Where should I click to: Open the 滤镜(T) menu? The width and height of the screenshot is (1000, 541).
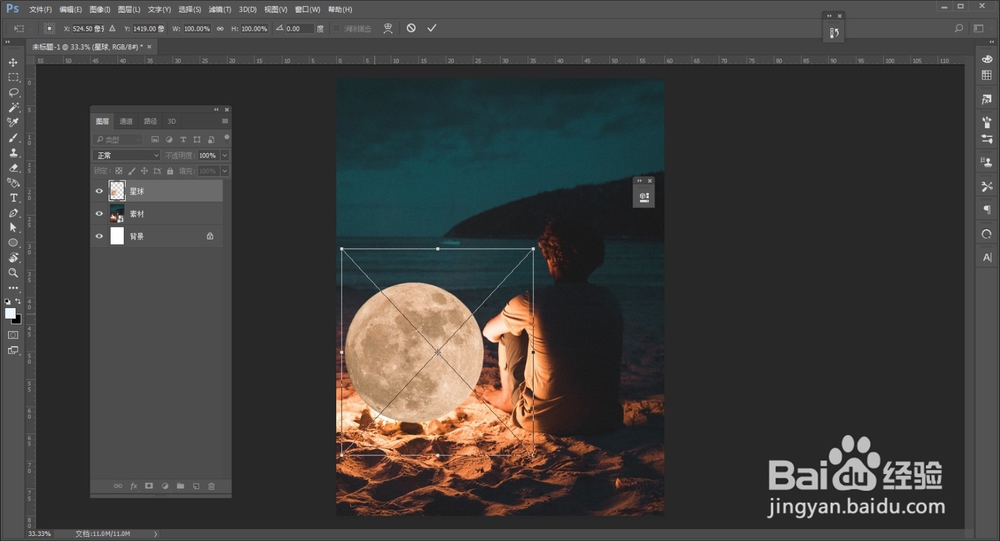[x=219, y=10]
